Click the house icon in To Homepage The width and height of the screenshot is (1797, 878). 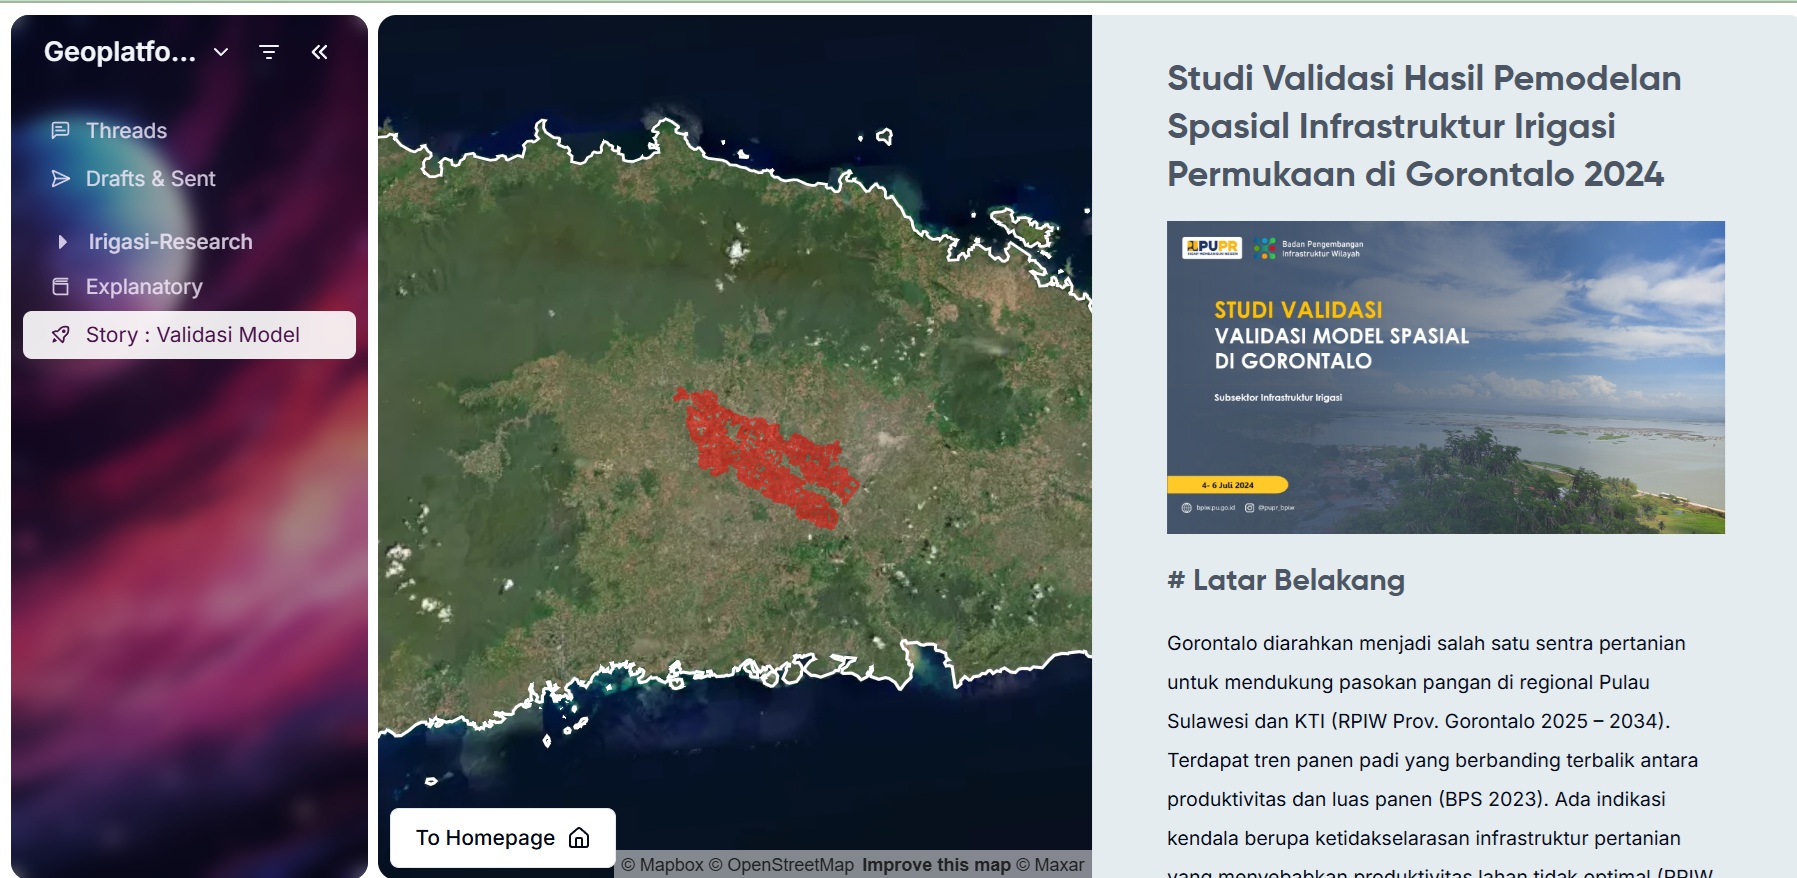(579, 838)
